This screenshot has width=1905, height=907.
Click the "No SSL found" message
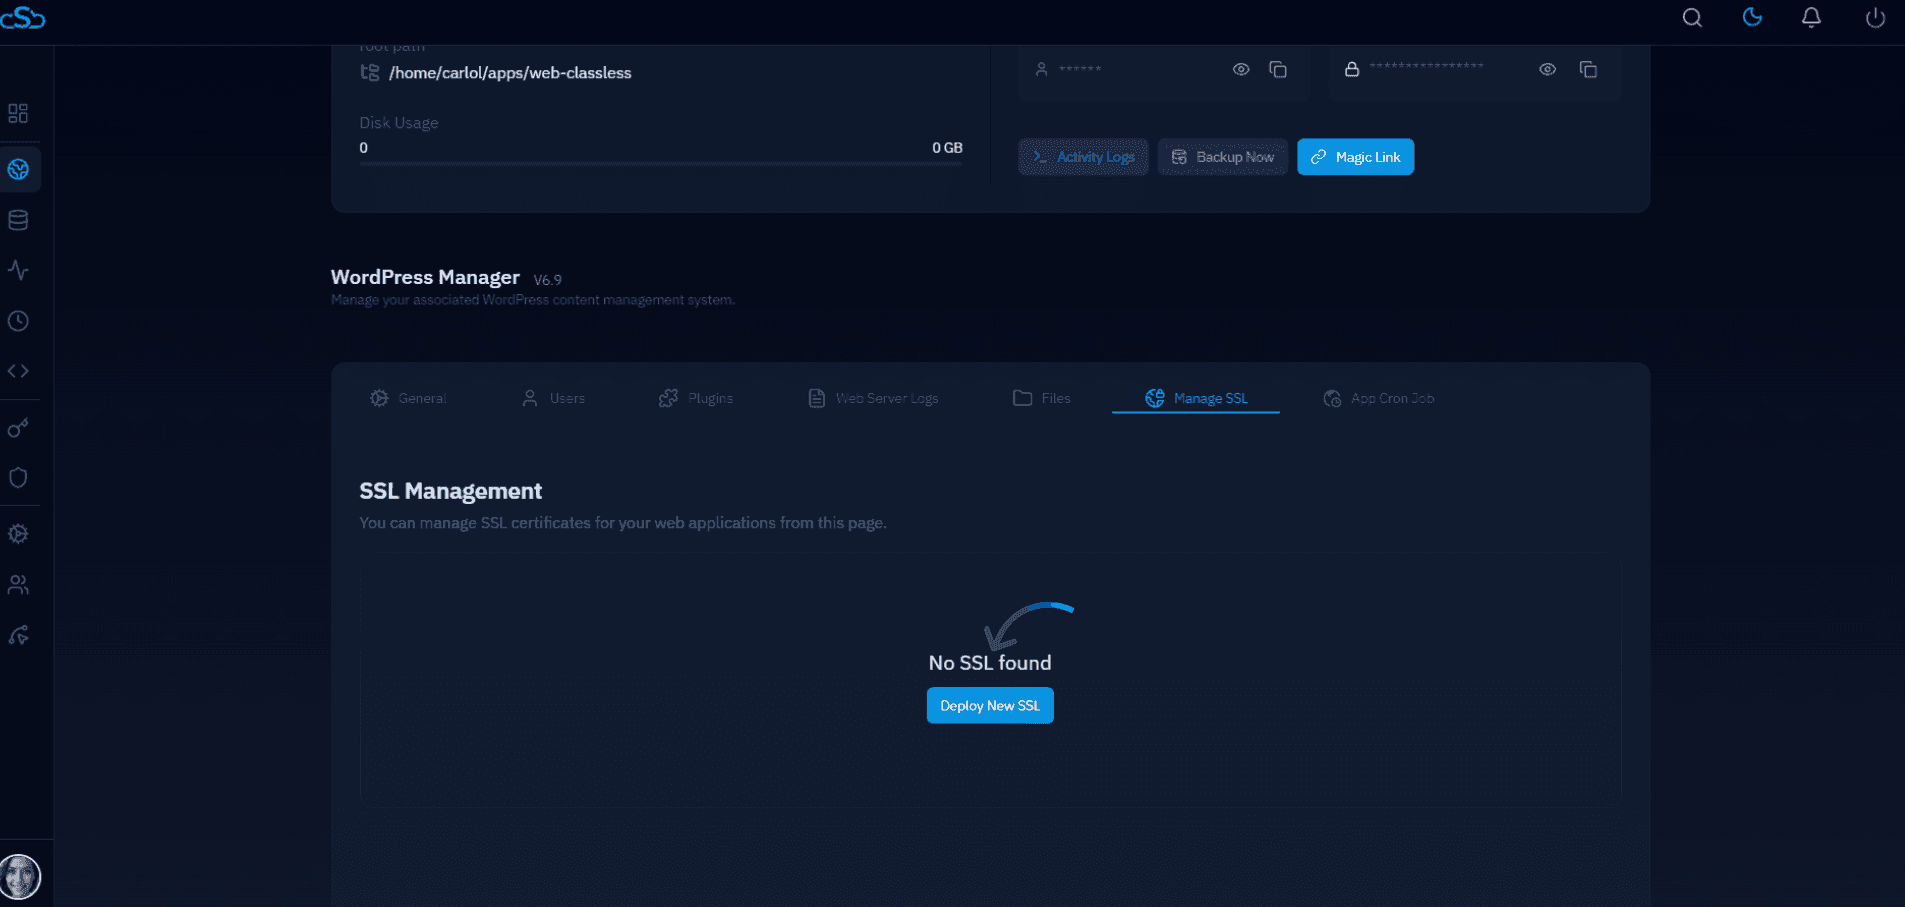[x=990, y=662]
